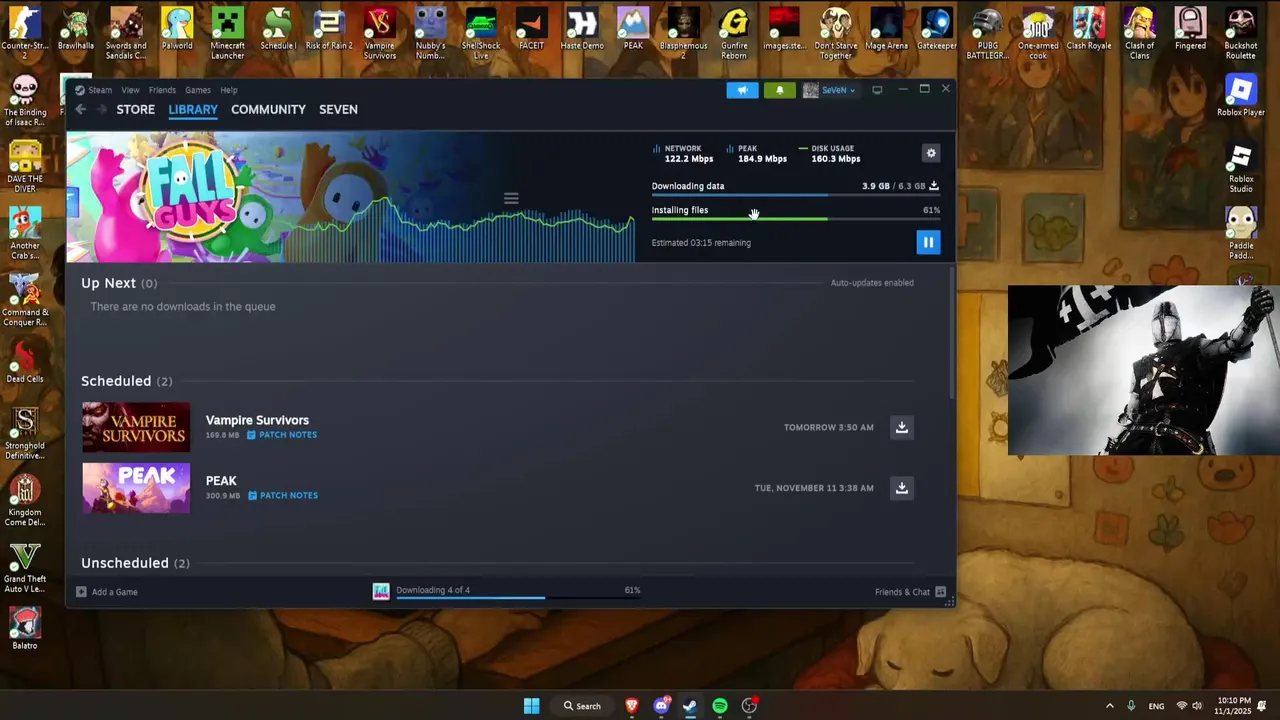The width and height of the screenshot is (1280, 720).
Task: Click the Scheduled (2) section header
Action: click(126, 381)
